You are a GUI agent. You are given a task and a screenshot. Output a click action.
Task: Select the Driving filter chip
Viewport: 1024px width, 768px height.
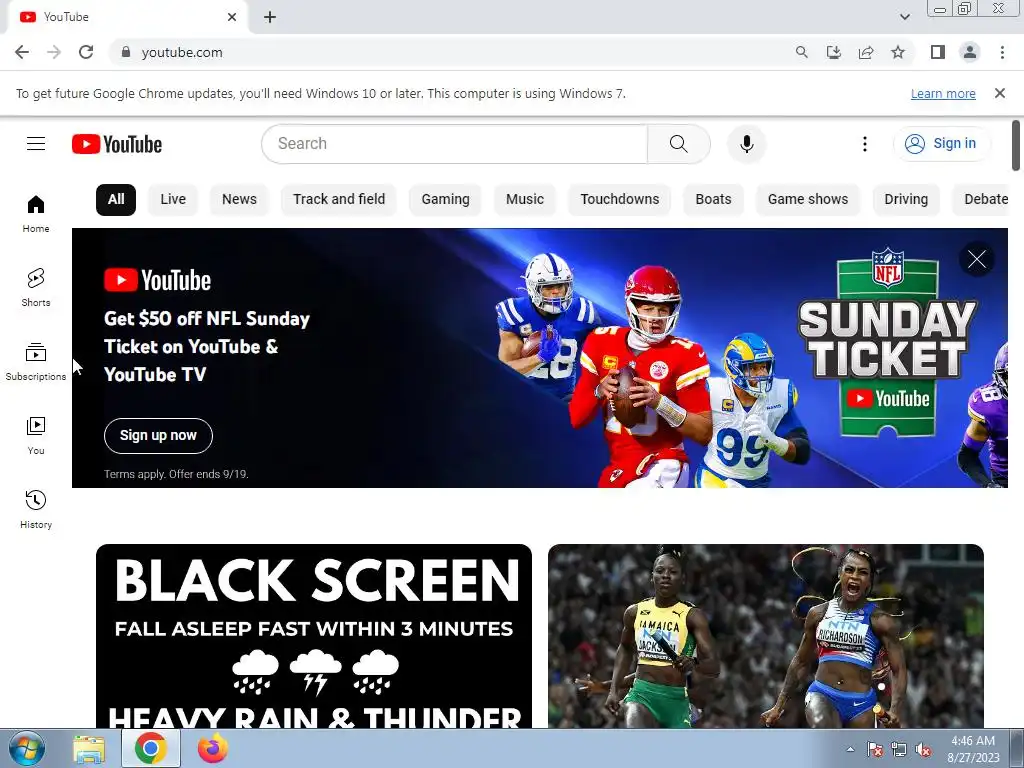pyautogui.click(x=906, y=199)
